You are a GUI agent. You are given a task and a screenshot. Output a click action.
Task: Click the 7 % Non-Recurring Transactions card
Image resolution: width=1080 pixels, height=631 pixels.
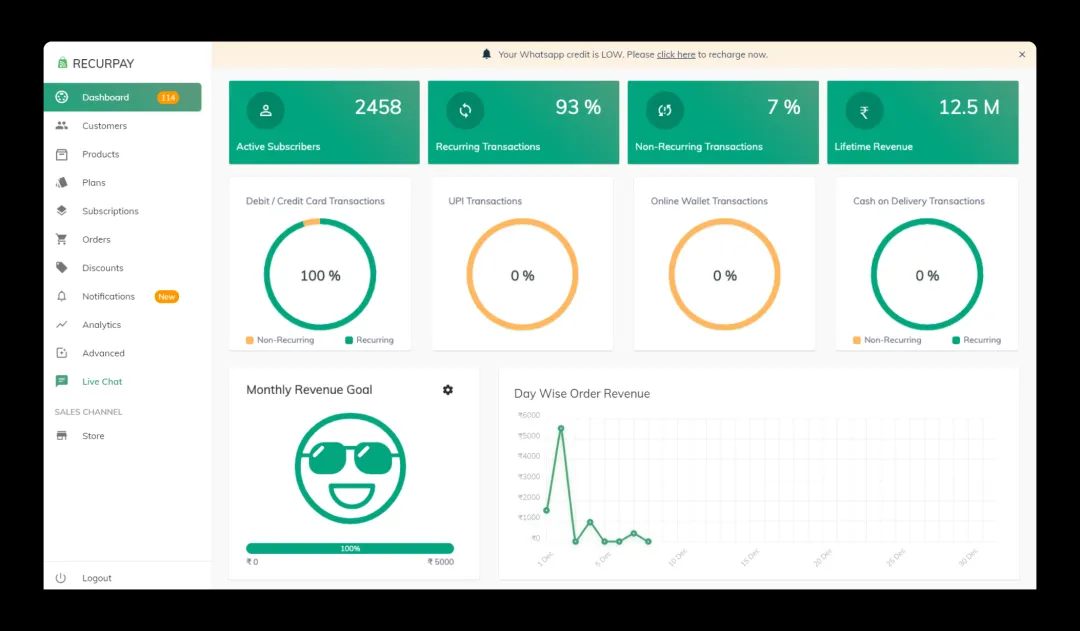point(723,123)
